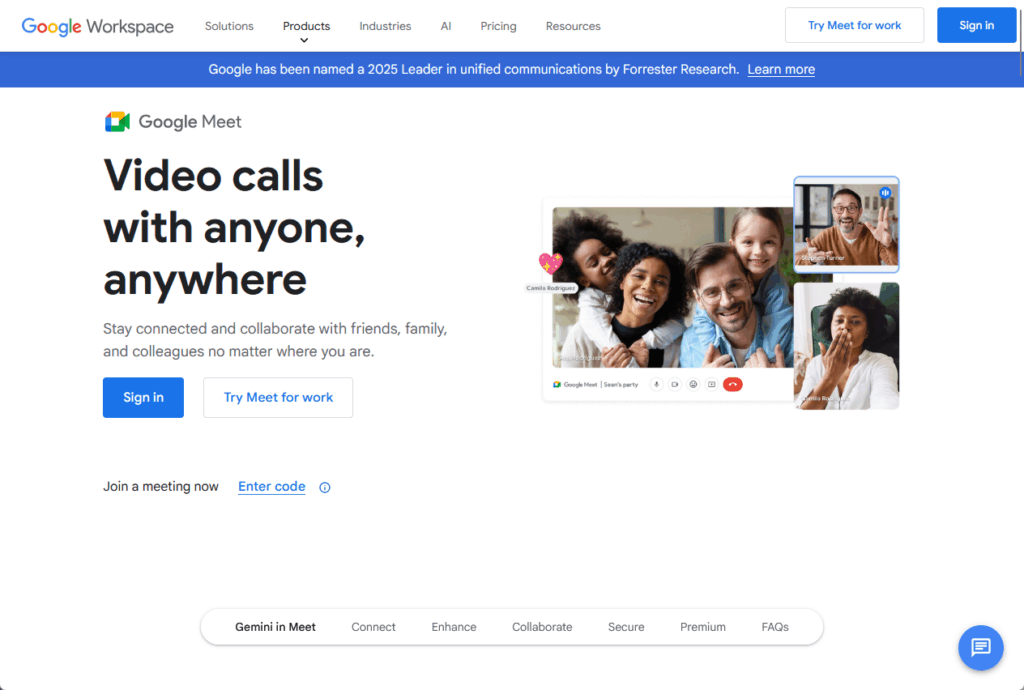The image size is (1024, 690).
Task: Select the Secure tab
Action: pos(626,627)
